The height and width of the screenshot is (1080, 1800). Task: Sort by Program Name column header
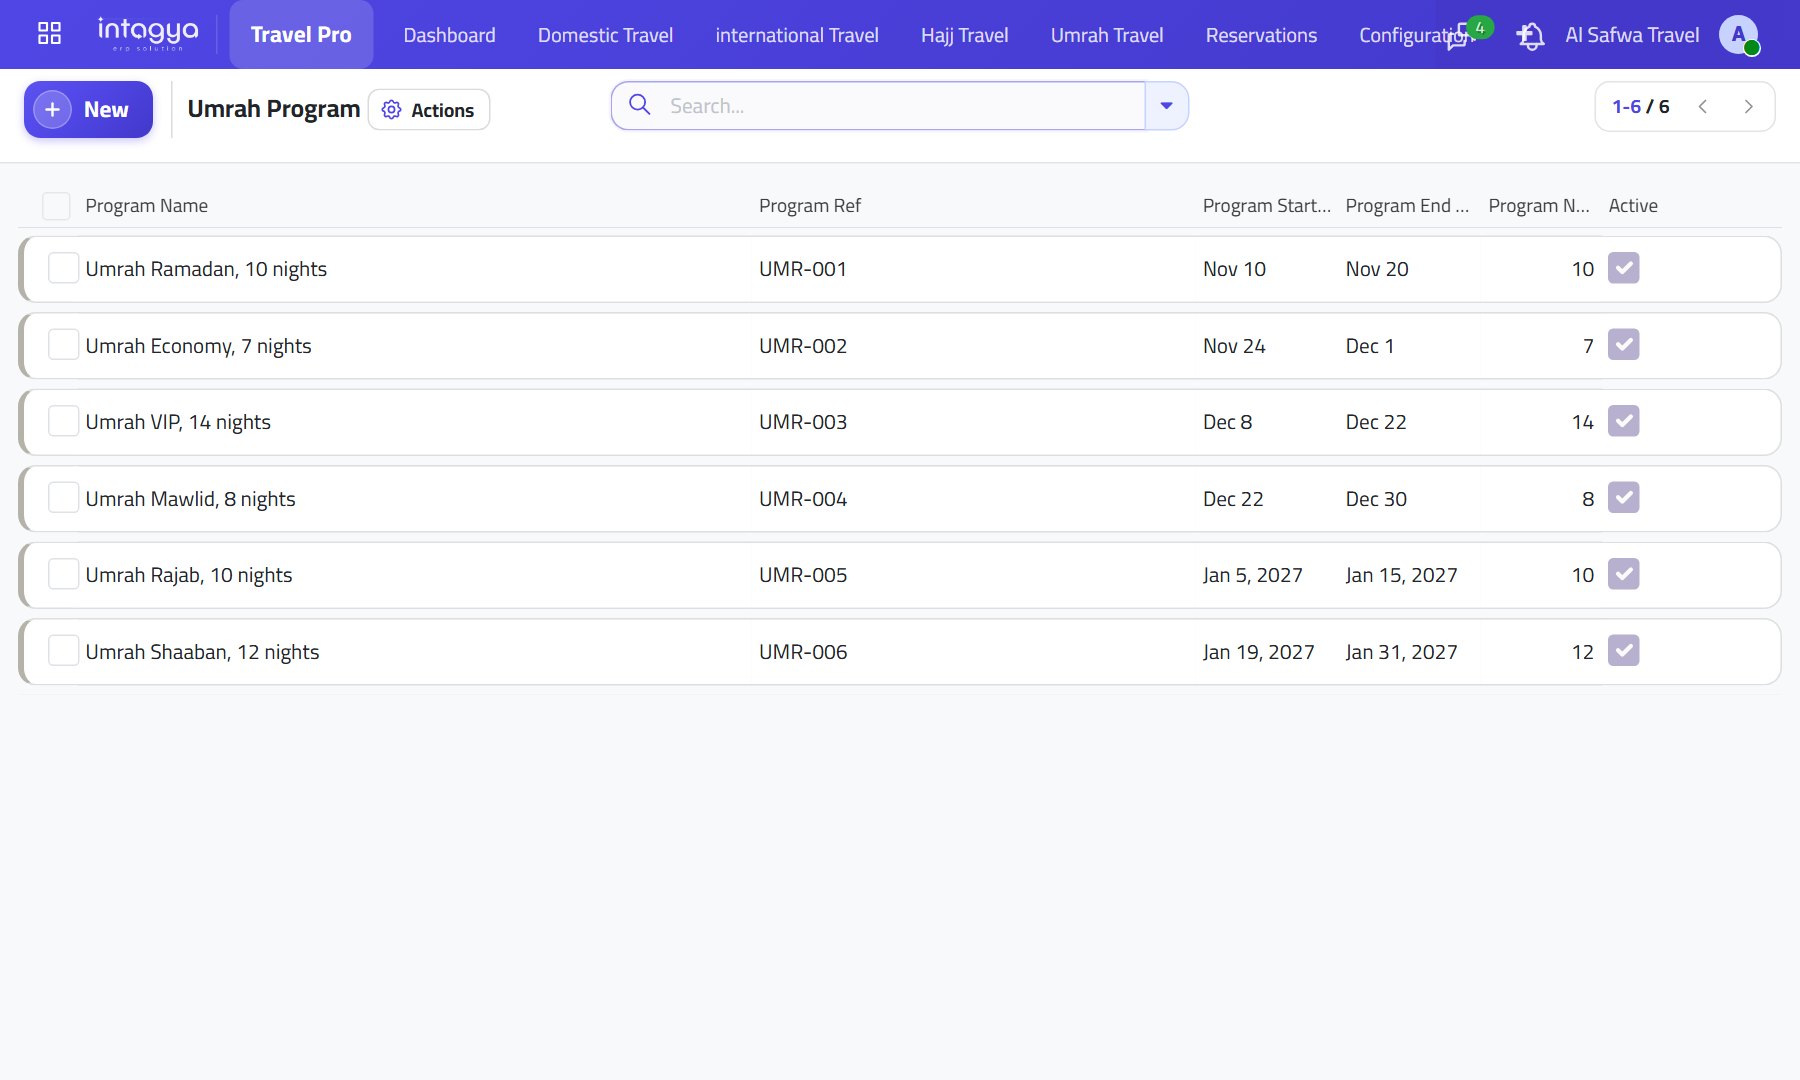(x=146, y=206)
